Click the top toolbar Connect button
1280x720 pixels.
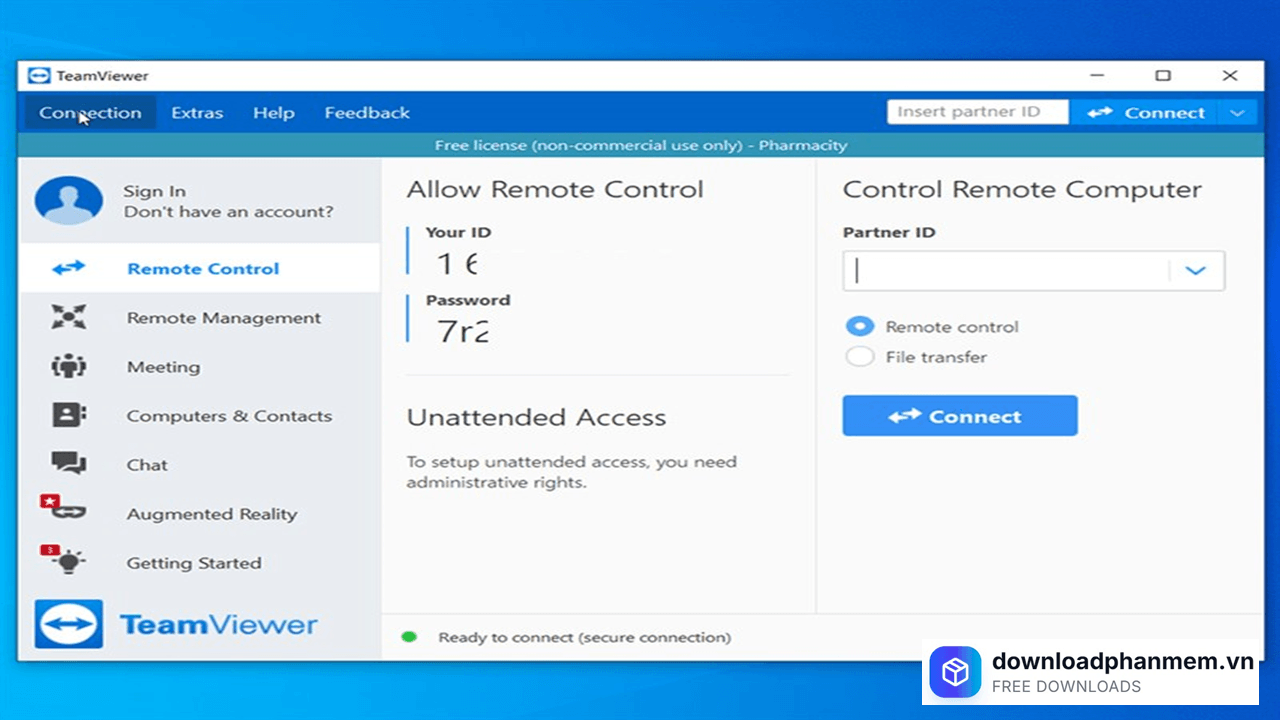click(x=1146, y=113)
